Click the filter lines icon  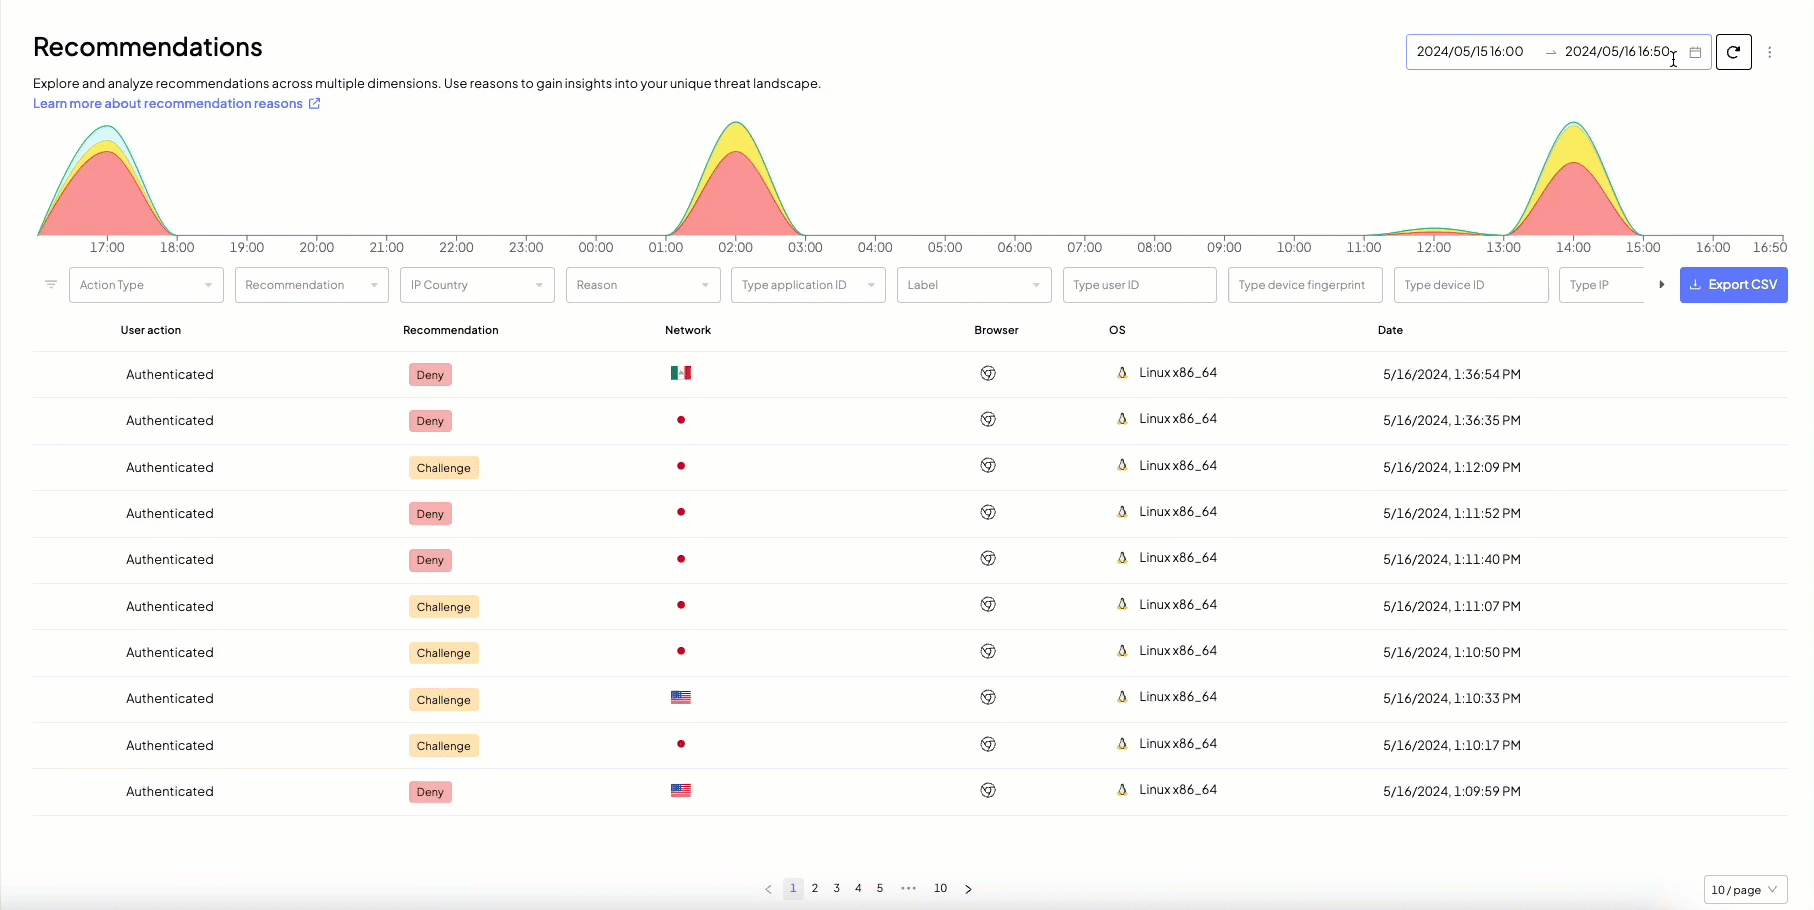[x=51, y=285]
